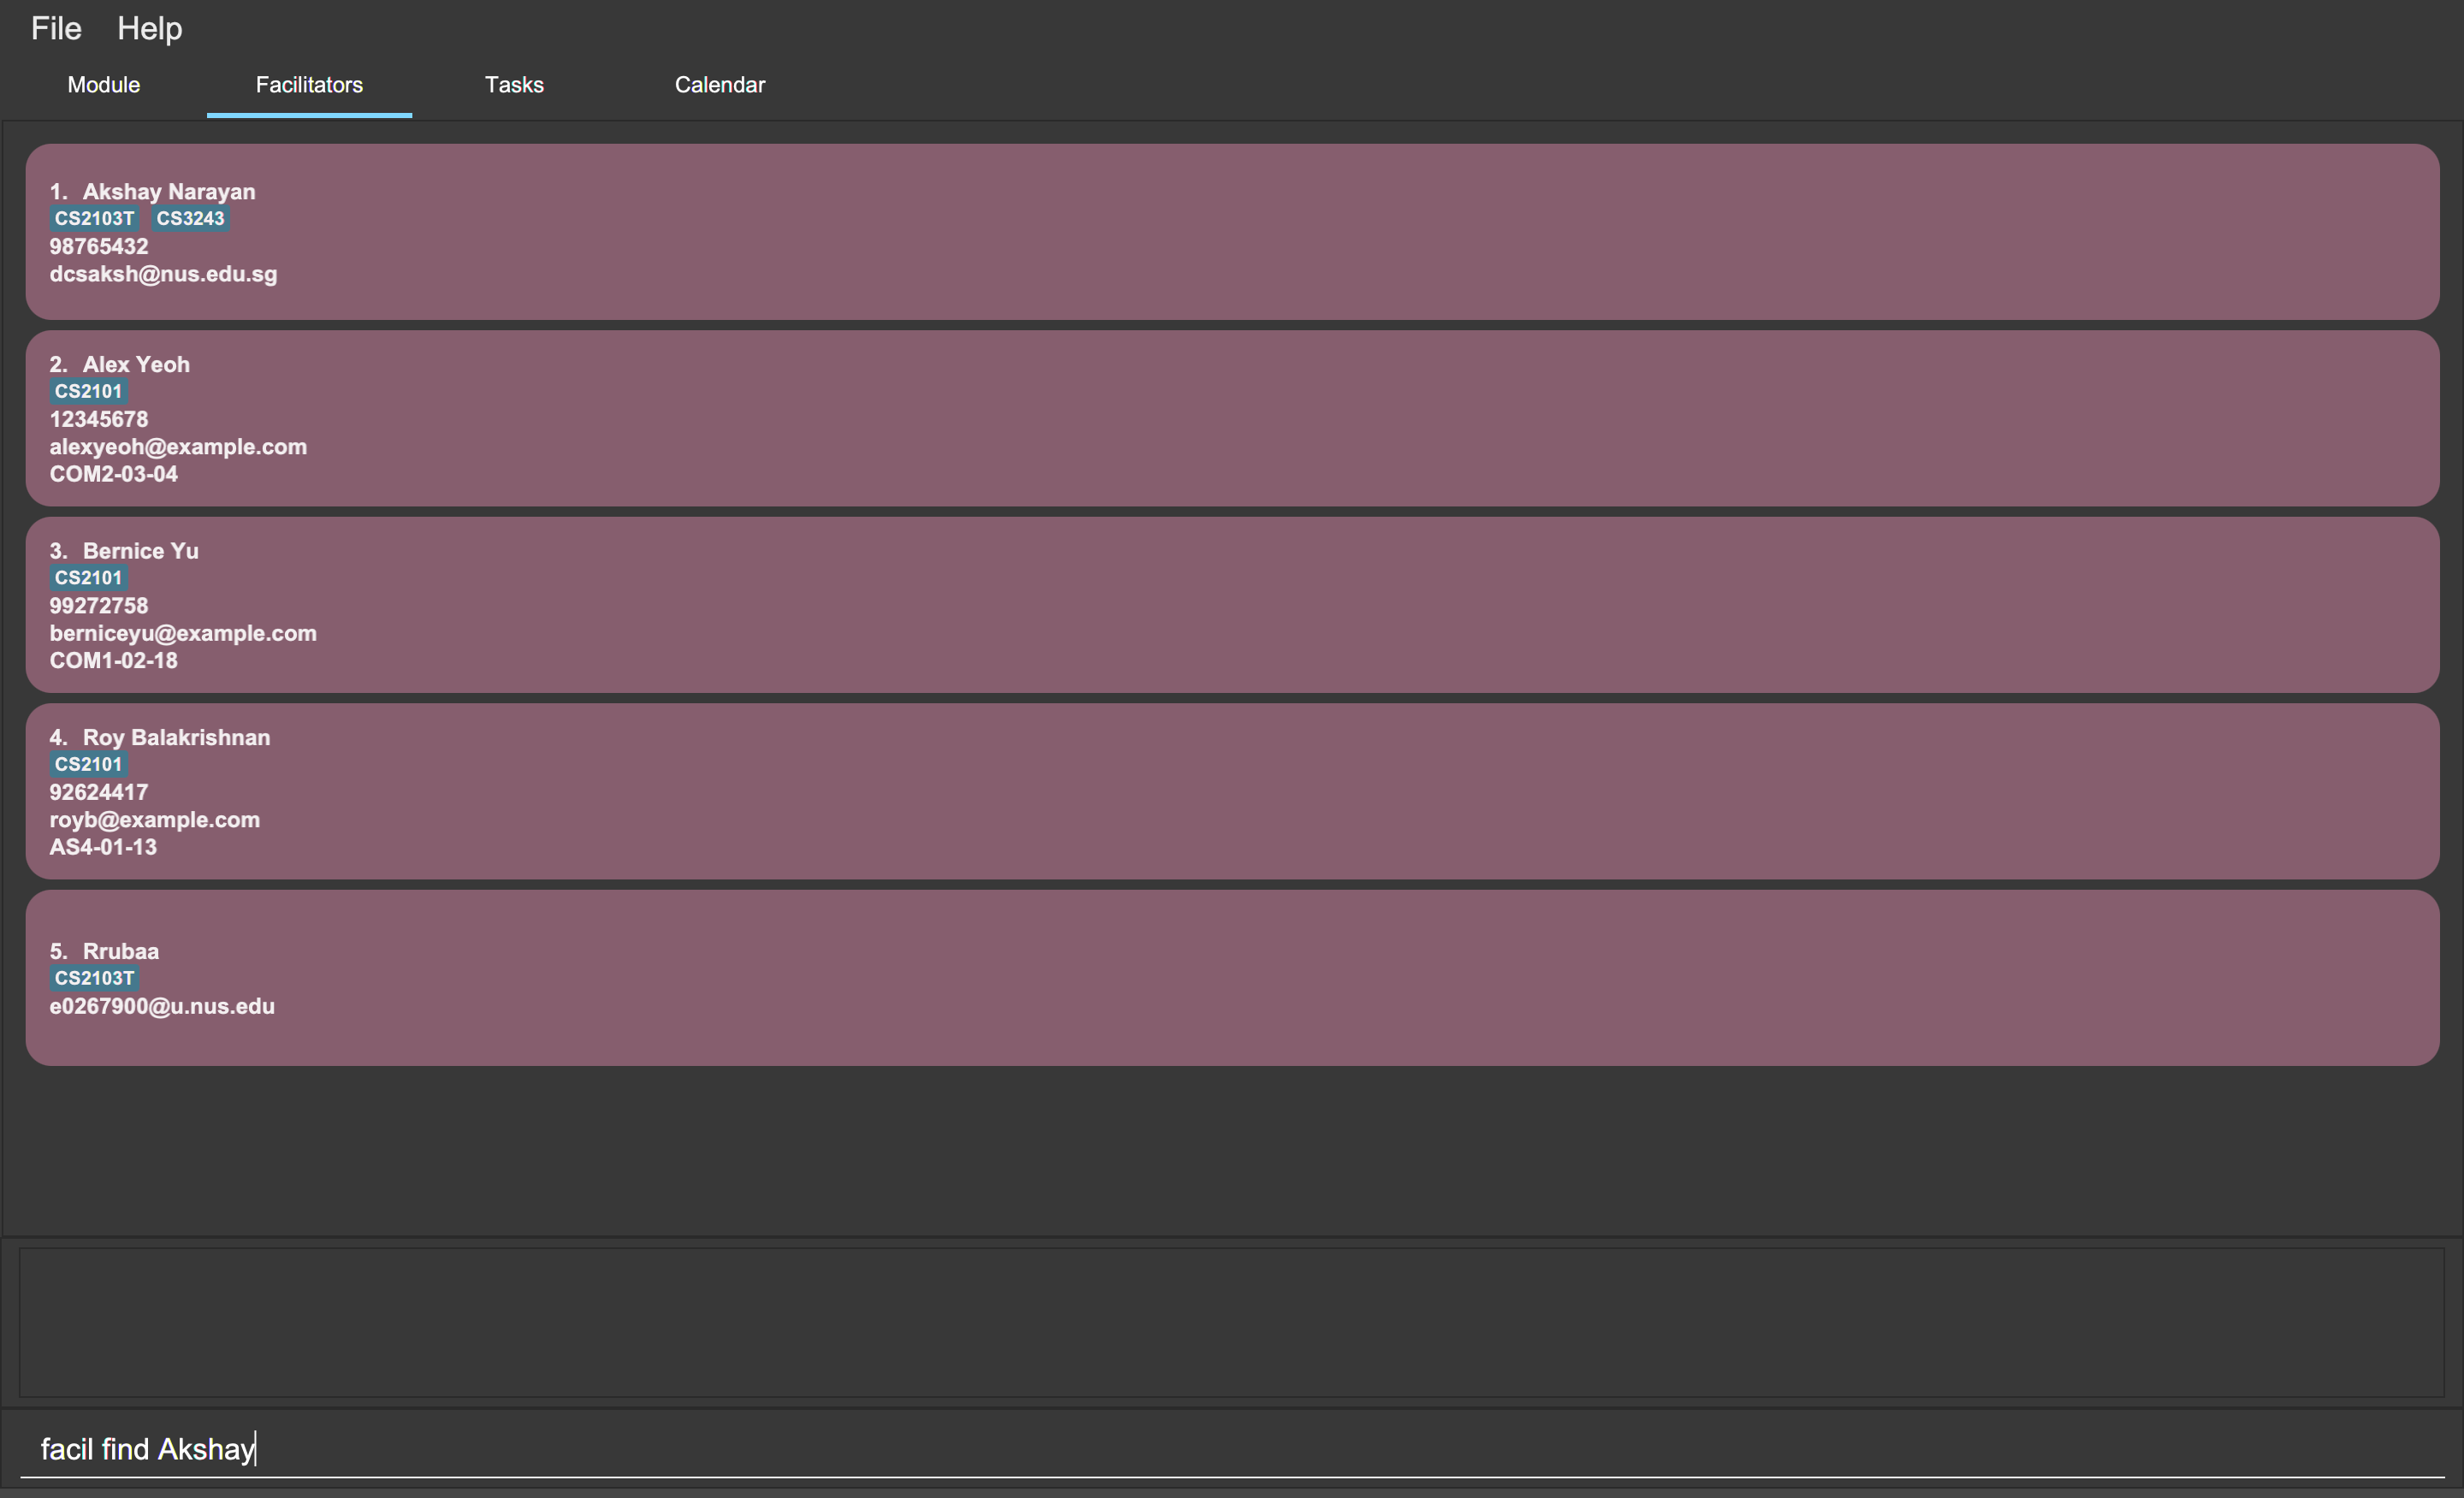
Task: Open the Help menu
Action: (x=150, y=28)
